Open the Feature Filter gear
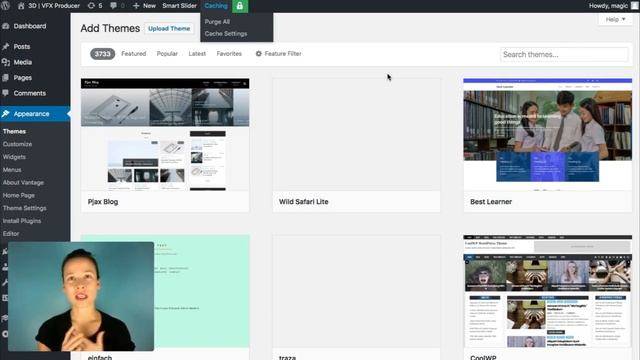The height and width of the screenshot is (360, 640). [278, 53]
